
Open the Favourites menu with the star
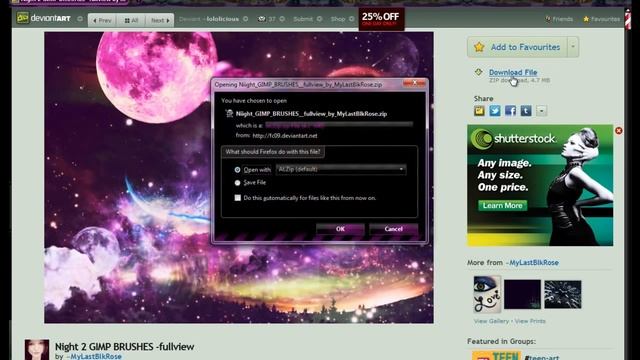pos(601,19)
